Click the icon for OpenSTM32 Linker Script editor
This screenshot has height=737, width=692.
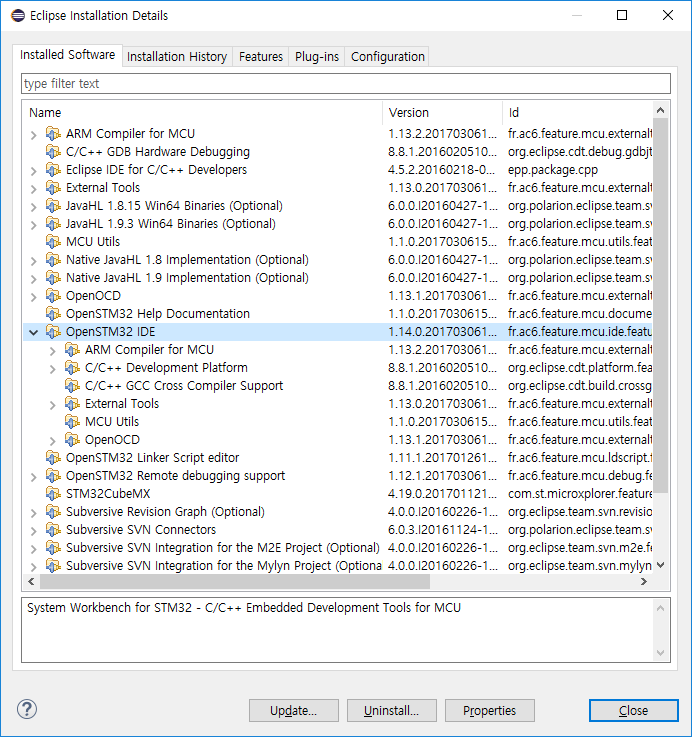coord(53,458)
